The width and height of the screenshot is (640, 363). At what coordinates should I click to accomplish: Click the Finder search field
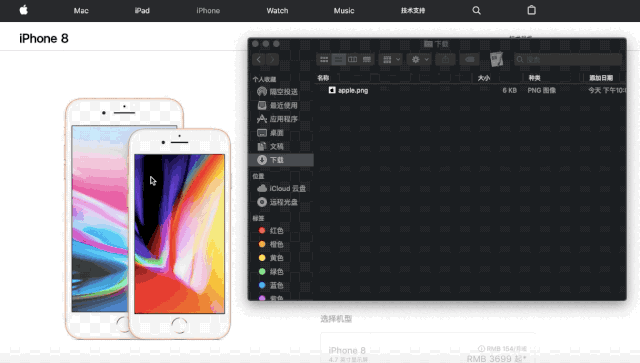568,60
